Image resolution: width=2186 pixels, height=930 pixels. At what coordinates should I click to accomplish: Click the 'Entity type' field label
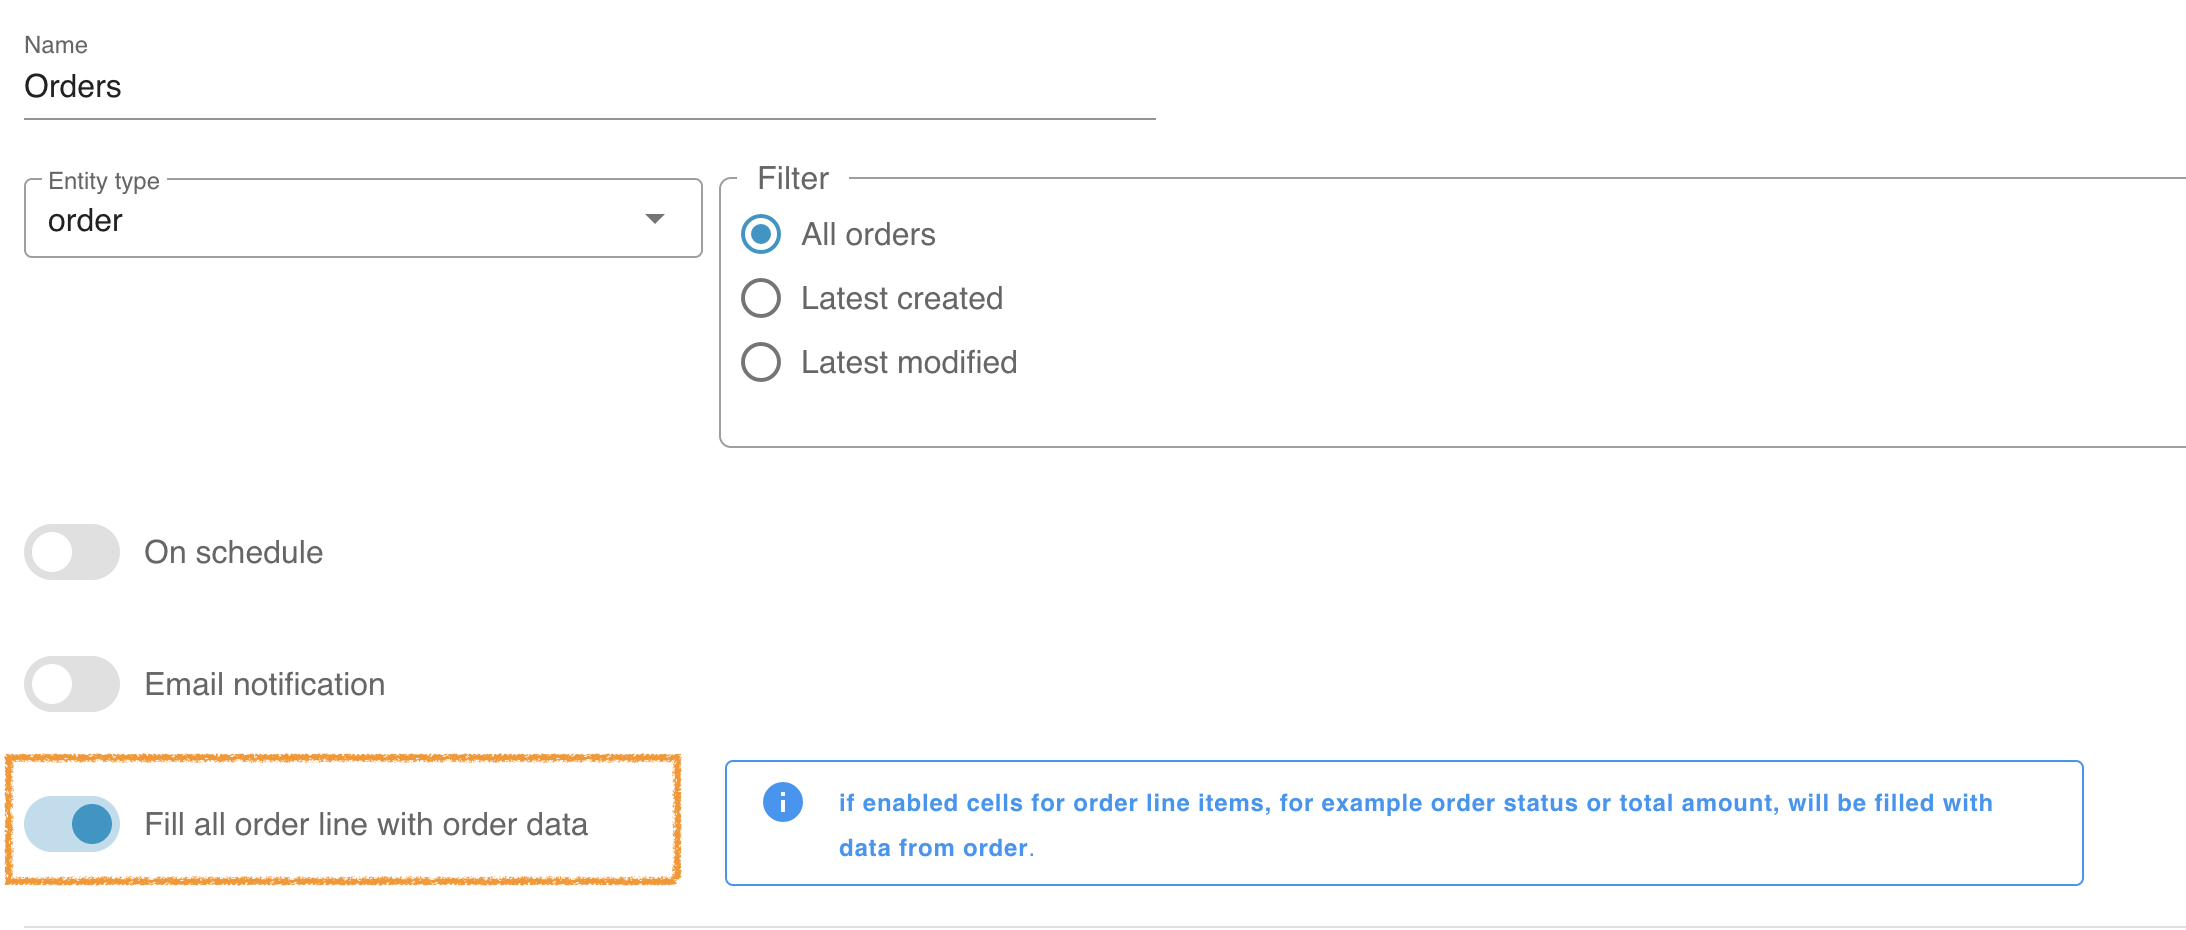[104, 181]
